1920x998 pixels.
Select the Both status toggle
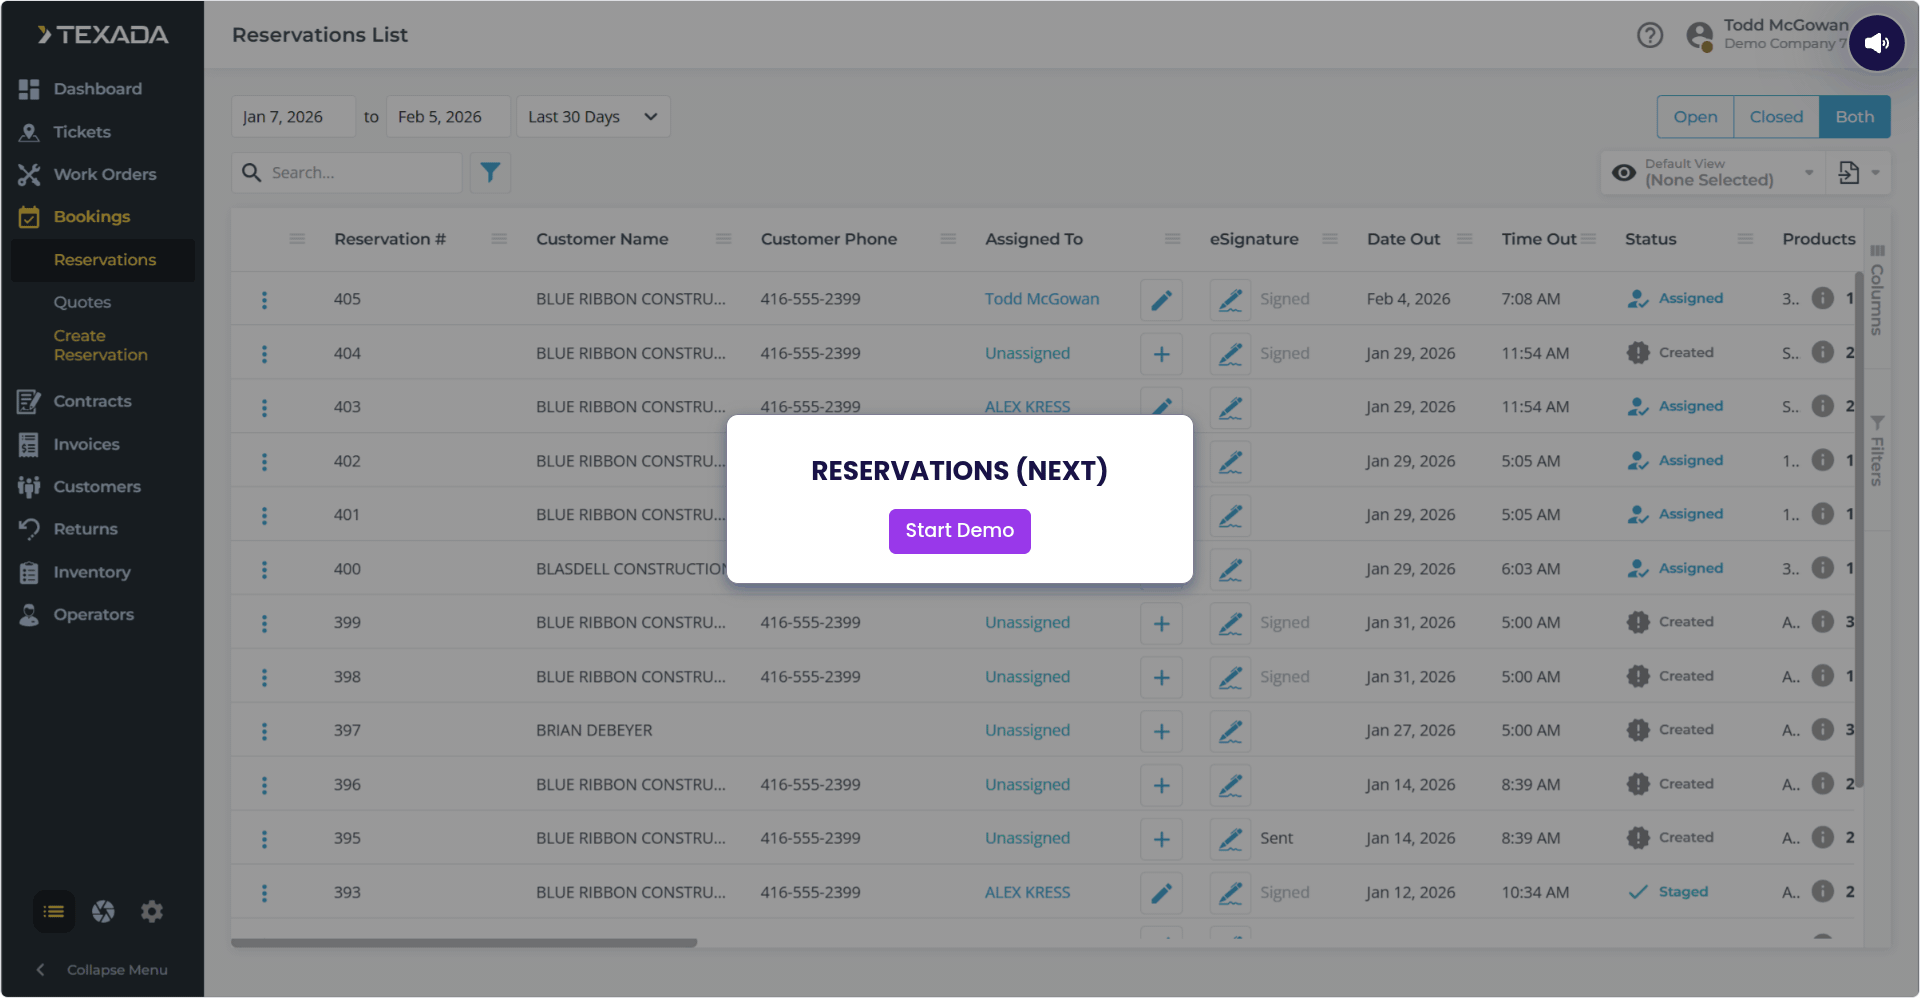1854,117
